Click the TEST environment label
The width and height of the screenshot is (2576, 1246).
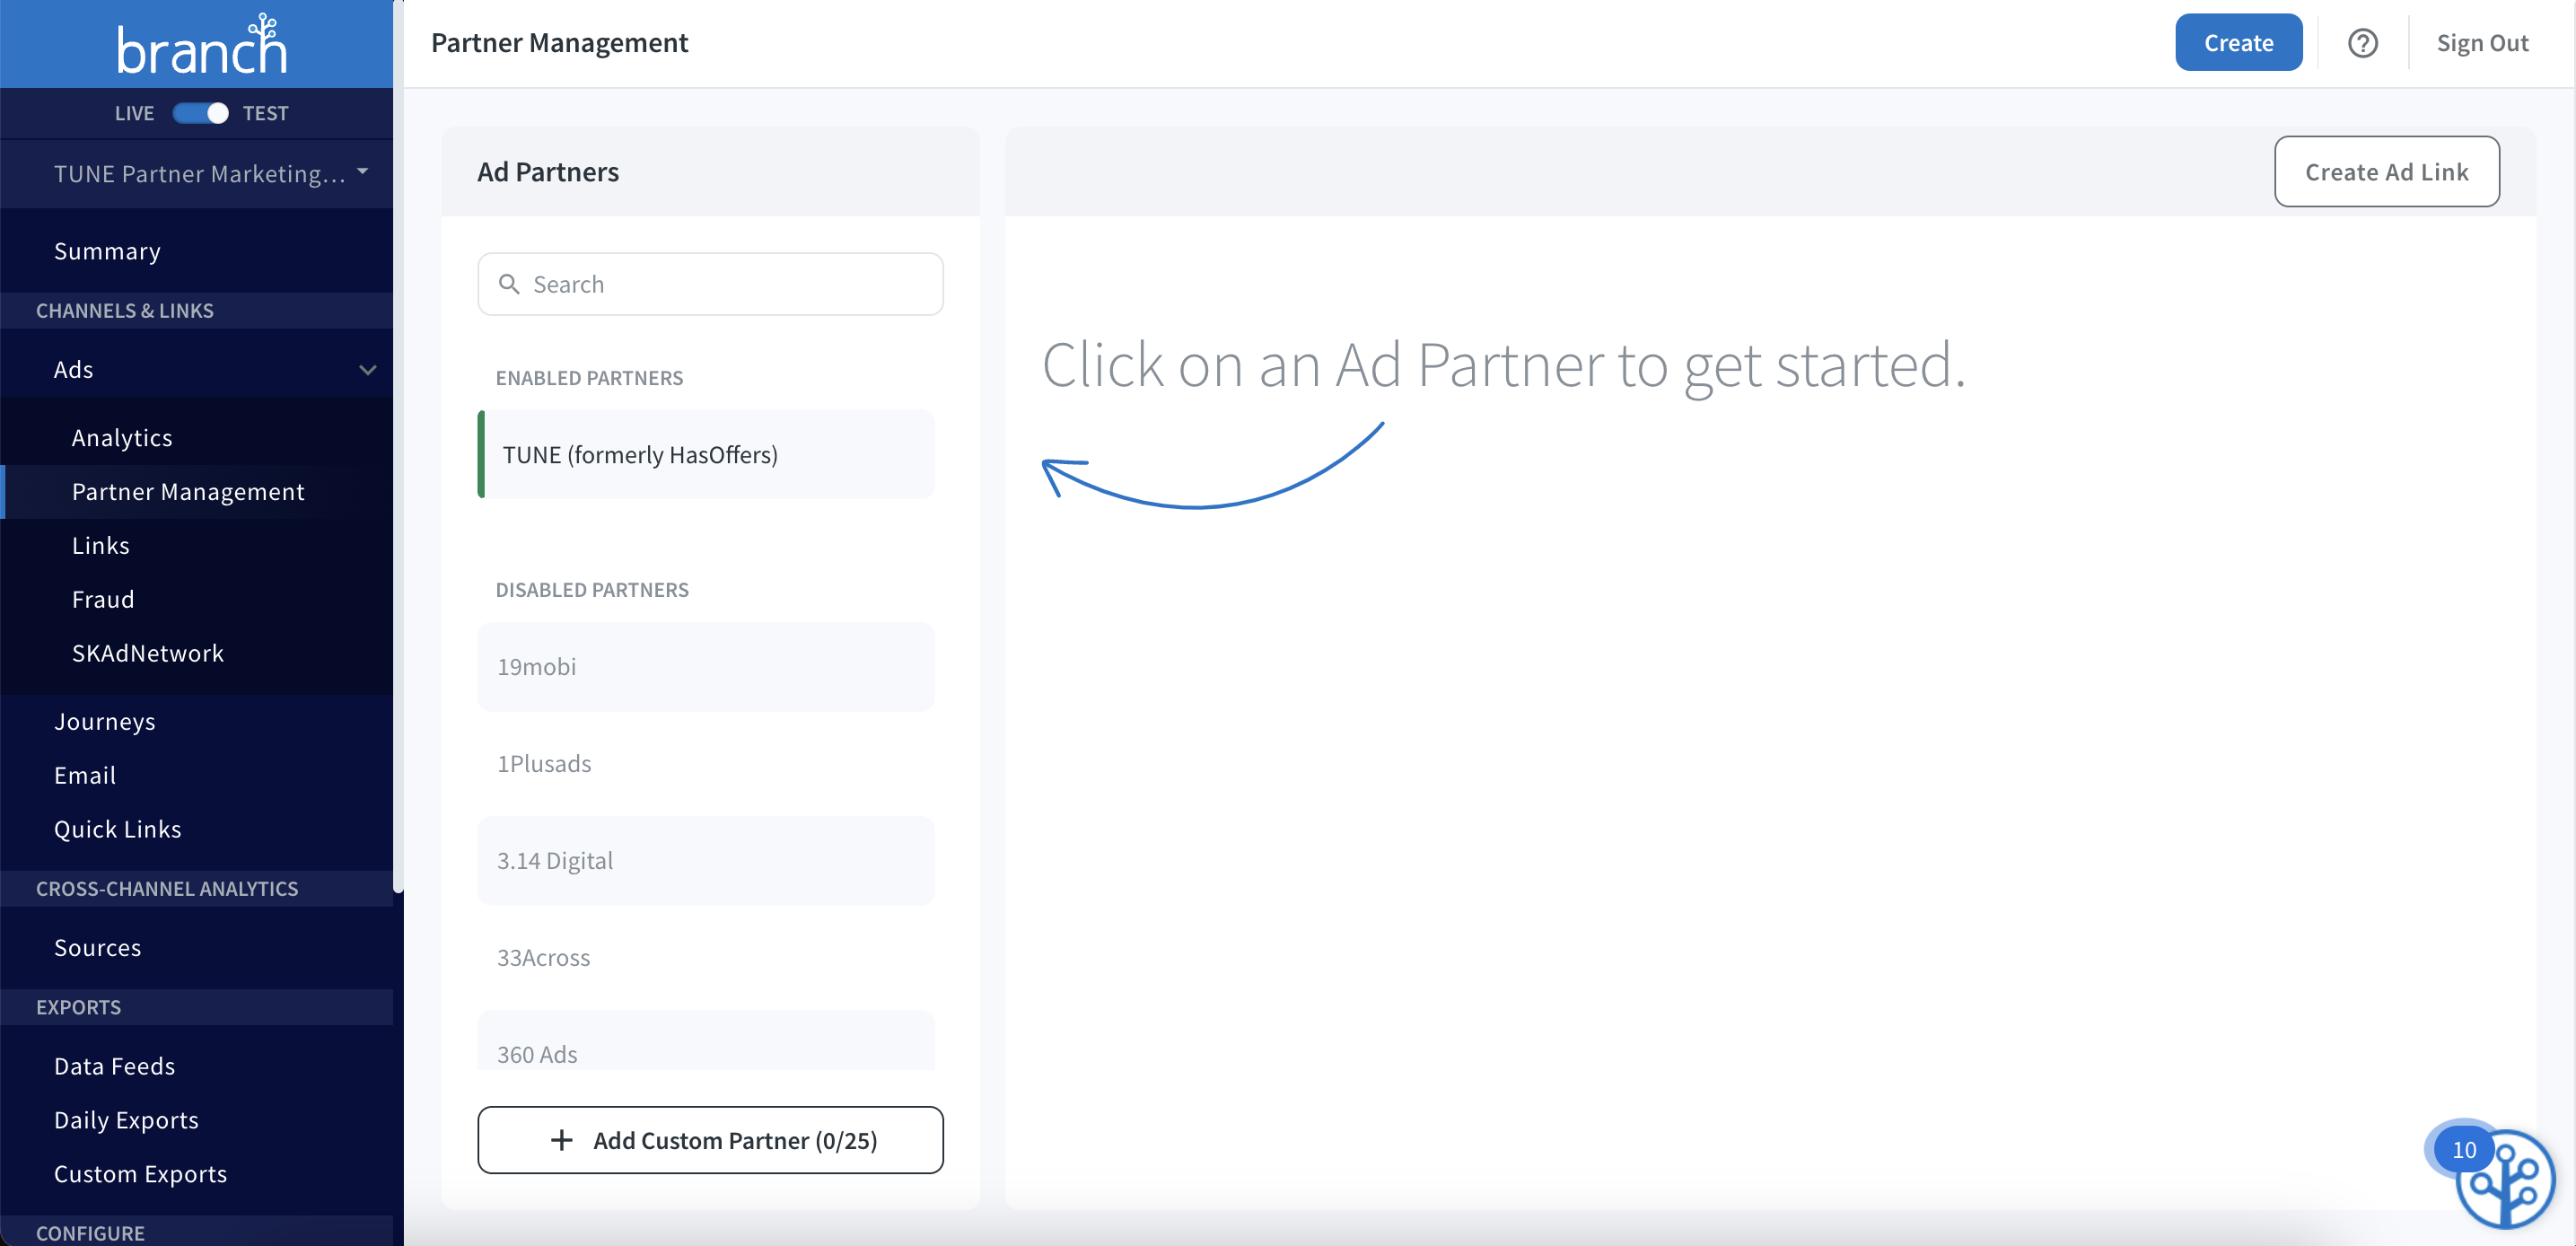tap(266, 113)
